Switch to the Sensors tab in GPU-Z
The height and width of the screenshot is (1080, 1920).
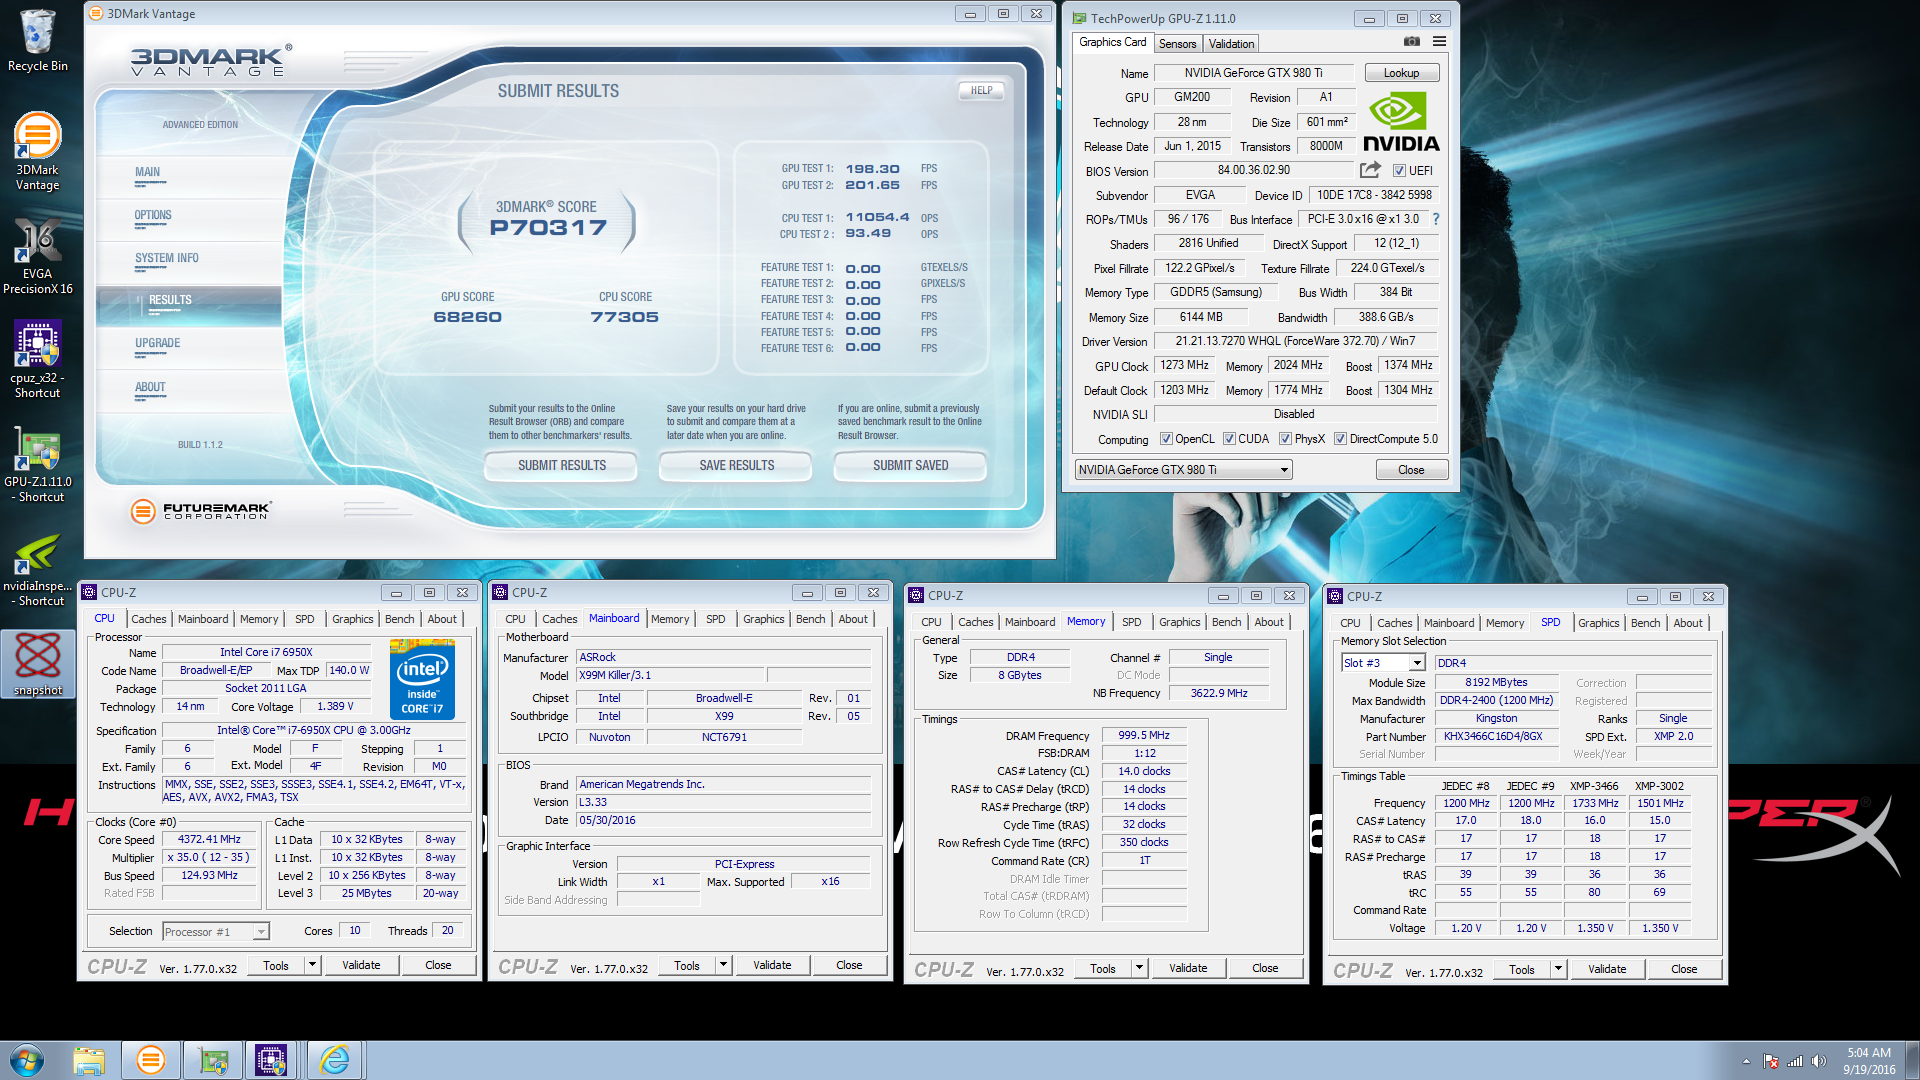pos(1177,44)
